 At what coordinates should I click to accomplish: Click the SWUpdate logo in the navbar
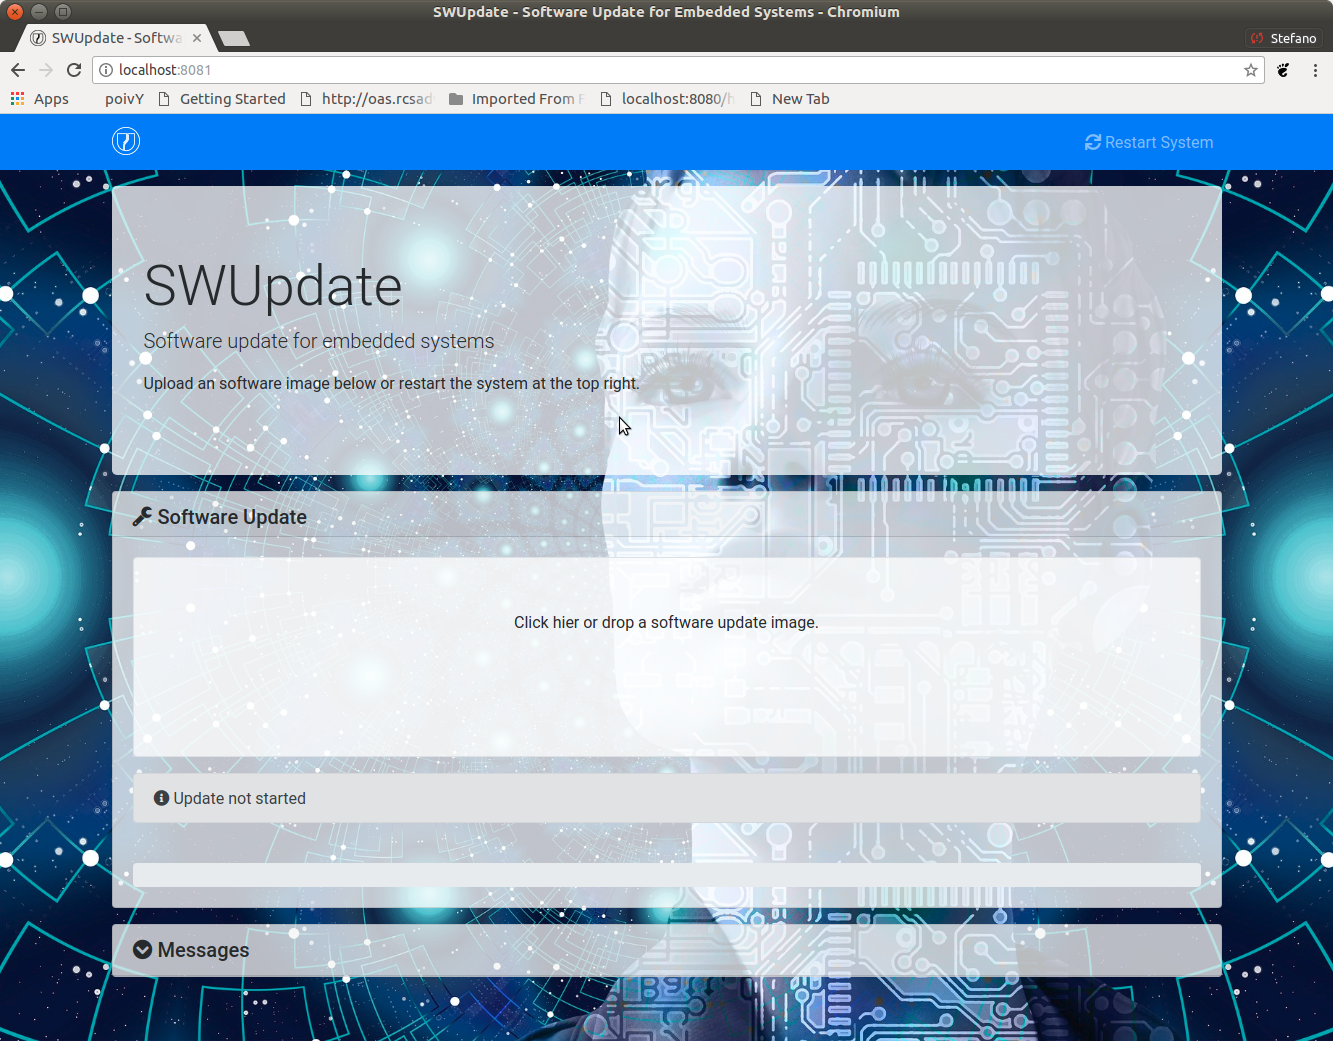[x=125, y=141]
